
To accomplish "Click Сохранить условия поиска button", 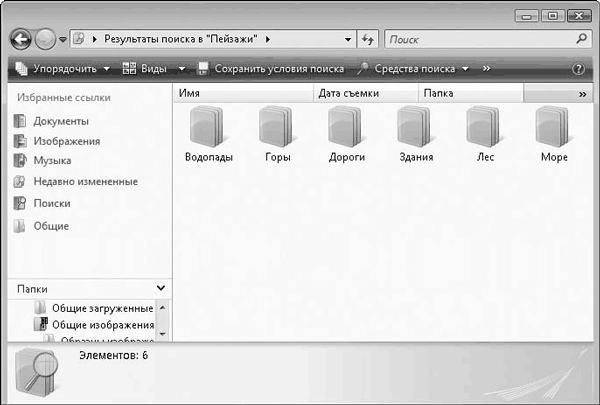I will pos(270,69).
